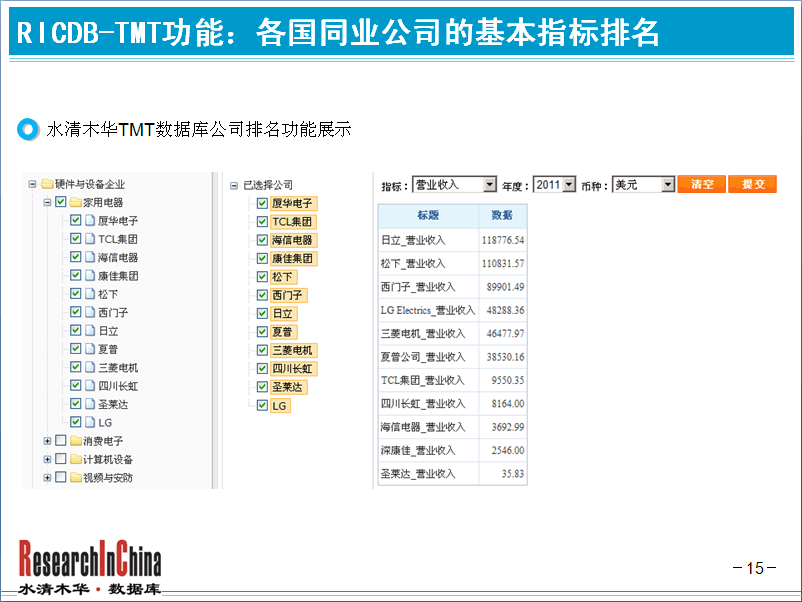
Task: Select 康佳集团 label in selected companies
Action: pos(294,259)
